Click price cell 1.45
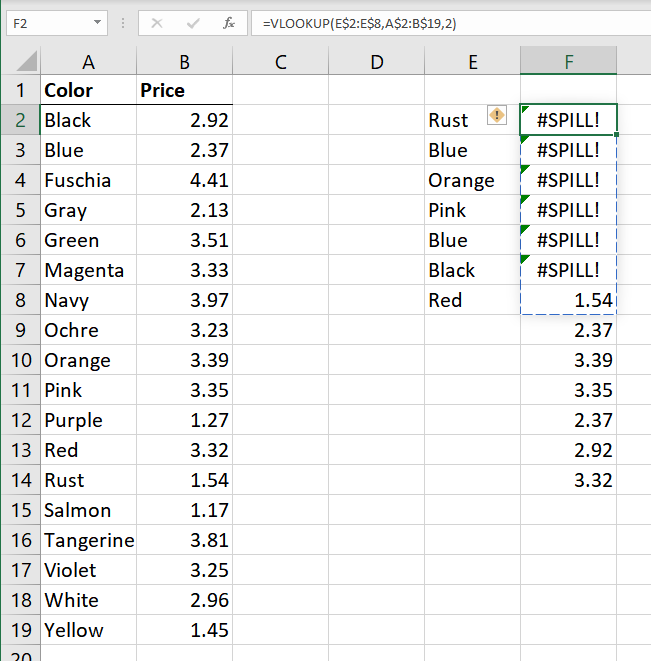The height and width of the screenshot is (661, 651). pos(185,630)
